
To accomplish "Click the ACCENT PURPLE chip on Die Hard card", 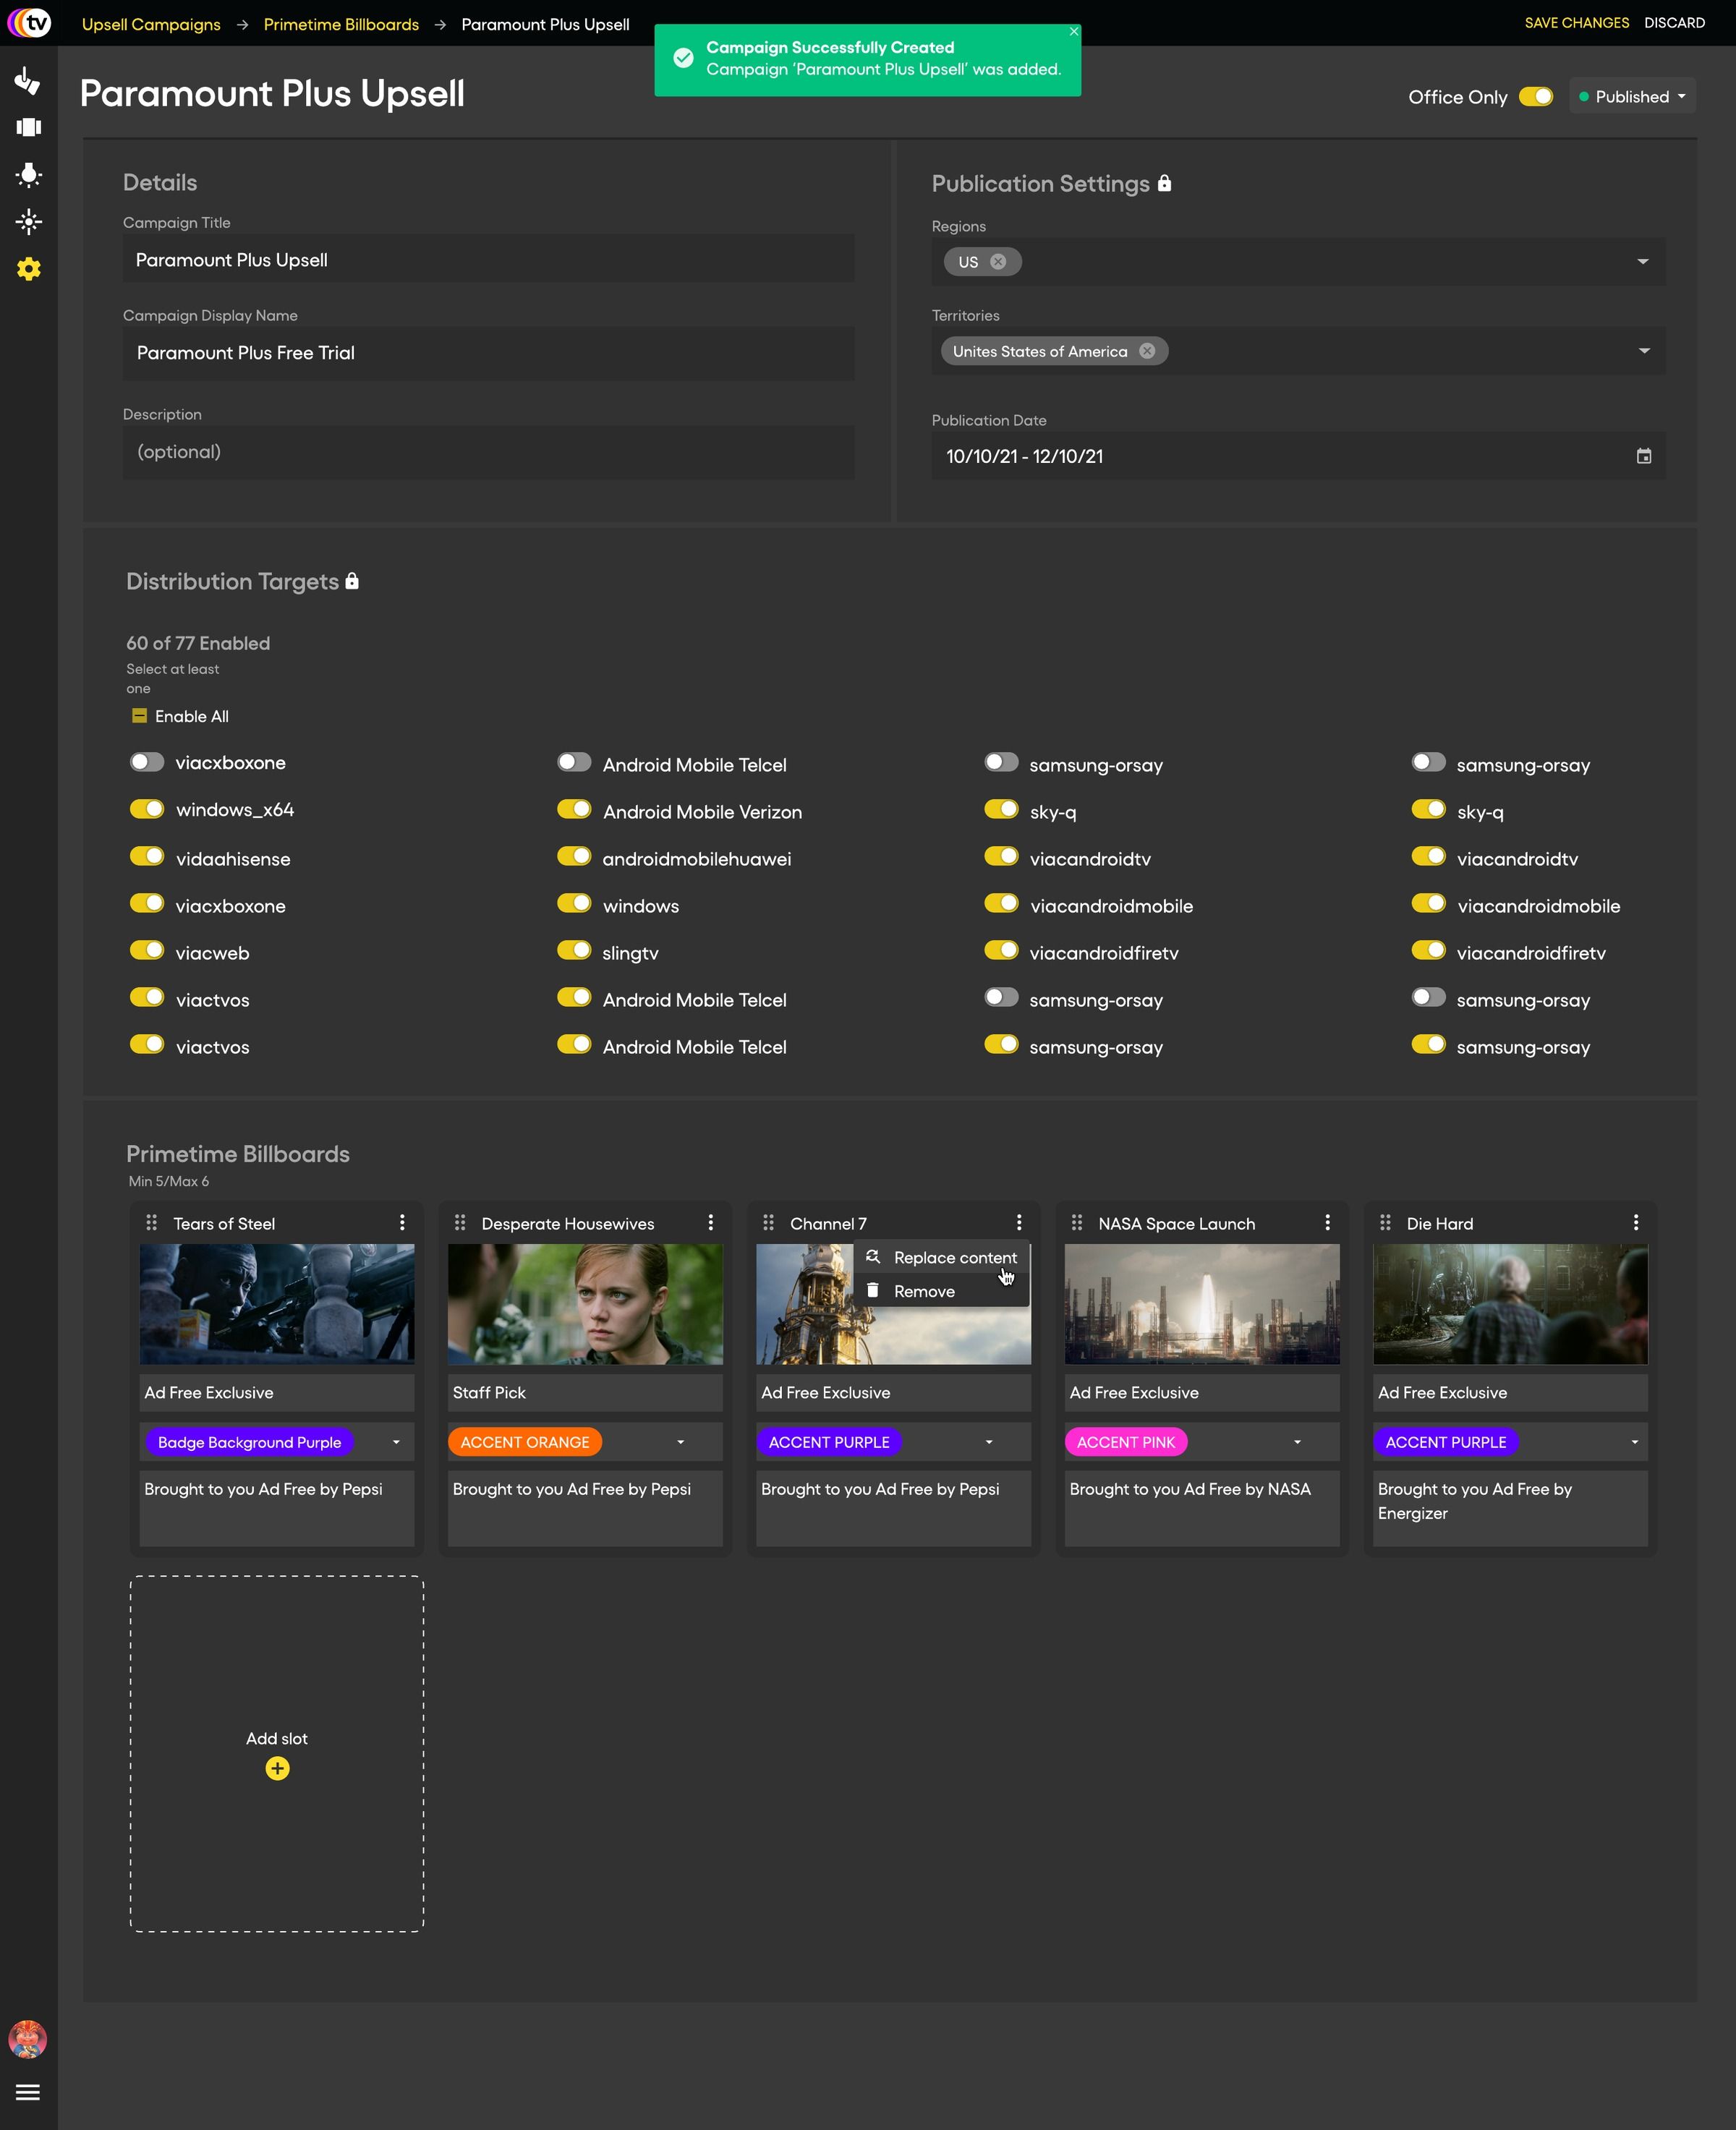I will click(1445, 1442).
